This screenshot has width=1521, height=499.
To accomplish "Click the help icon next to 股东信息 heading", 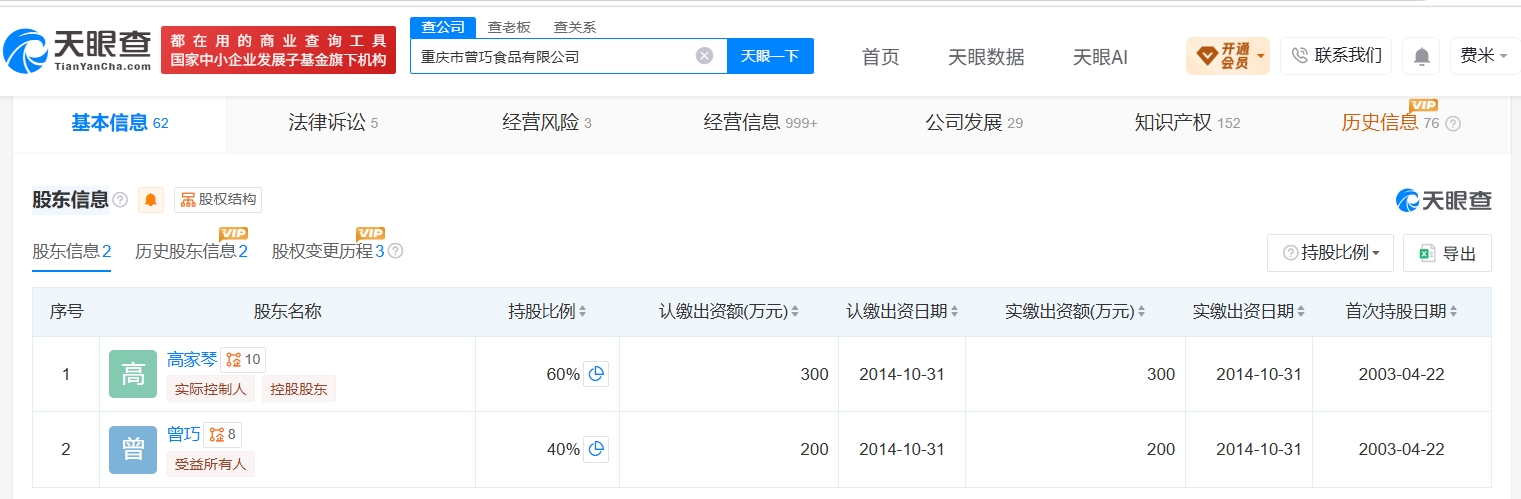I will (120, 200).
